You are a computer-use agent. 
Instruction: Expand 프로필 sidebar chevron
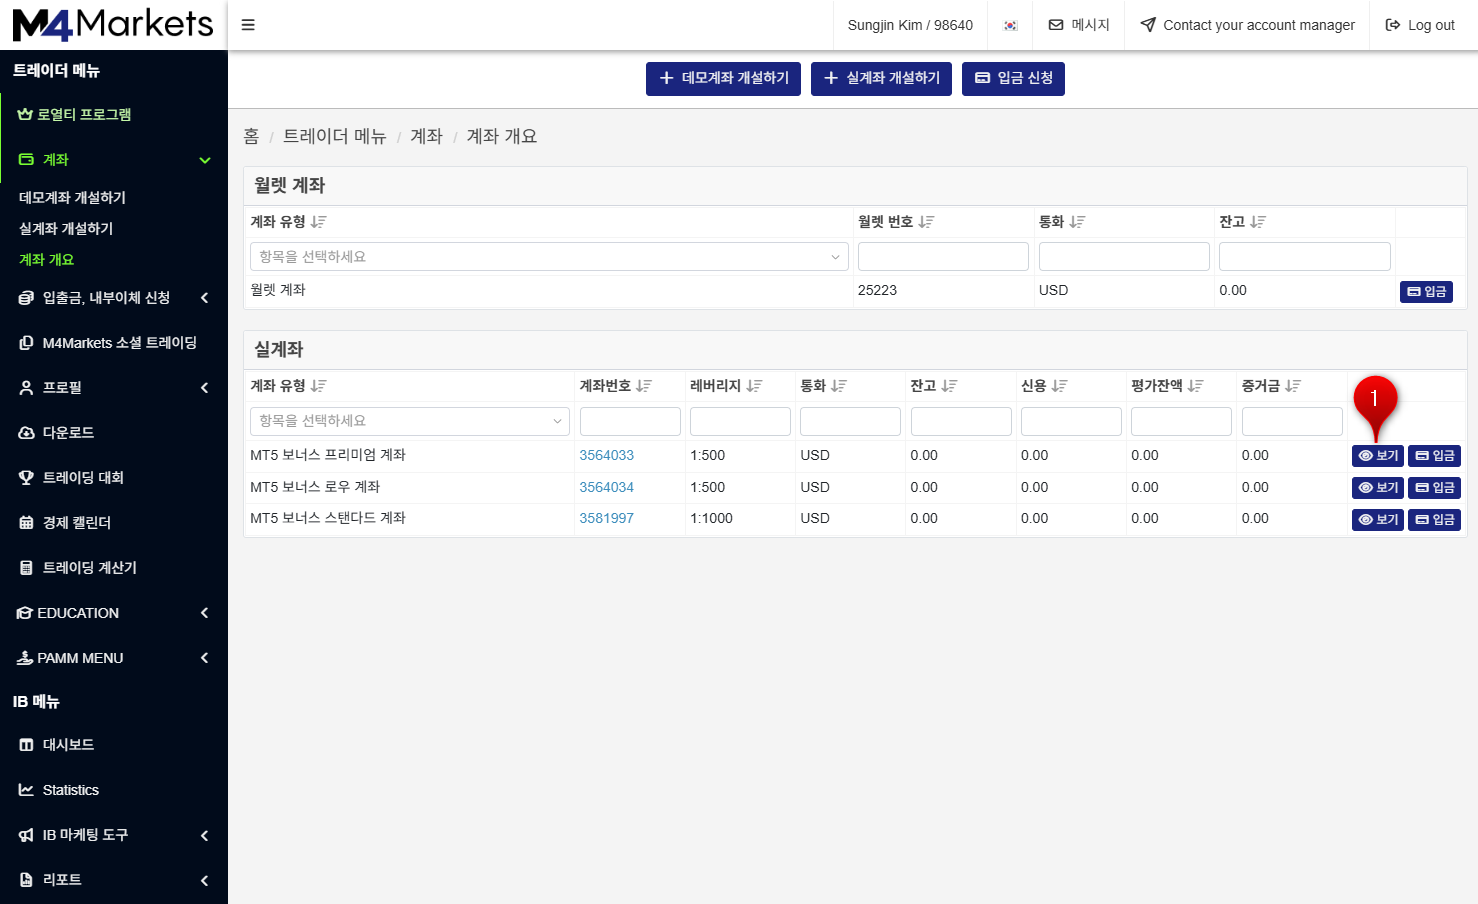click(204, 388)
